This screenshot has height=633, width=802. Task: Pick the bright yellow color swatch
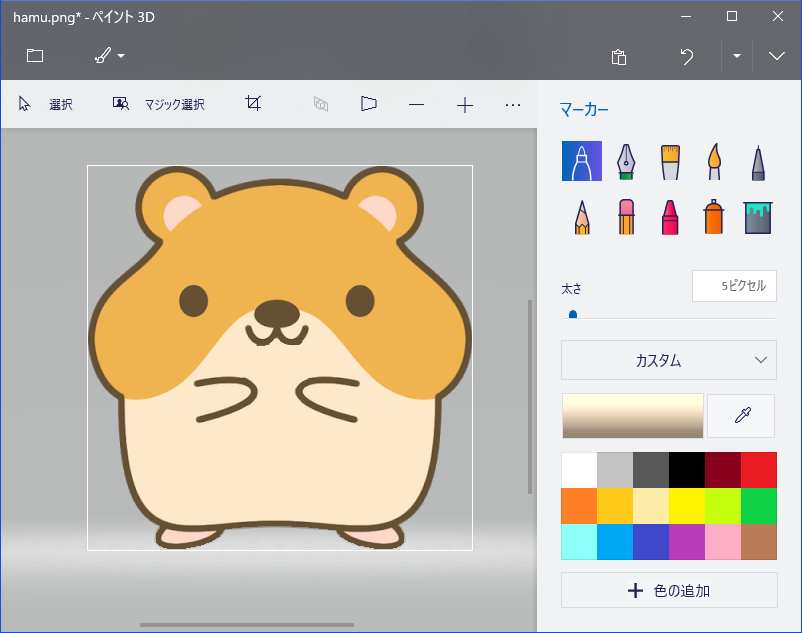tap(687, 506)
